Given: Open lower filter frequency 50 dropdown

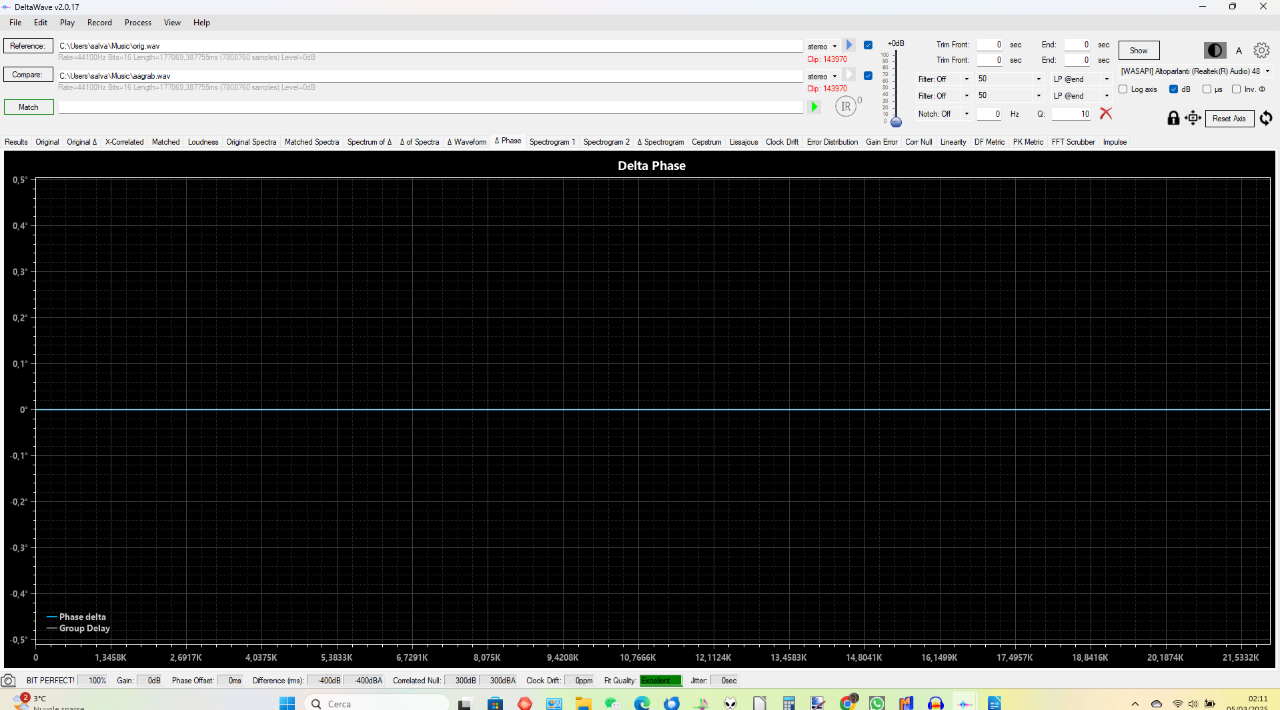Looking at the screenshot, I should point(1009,96).
